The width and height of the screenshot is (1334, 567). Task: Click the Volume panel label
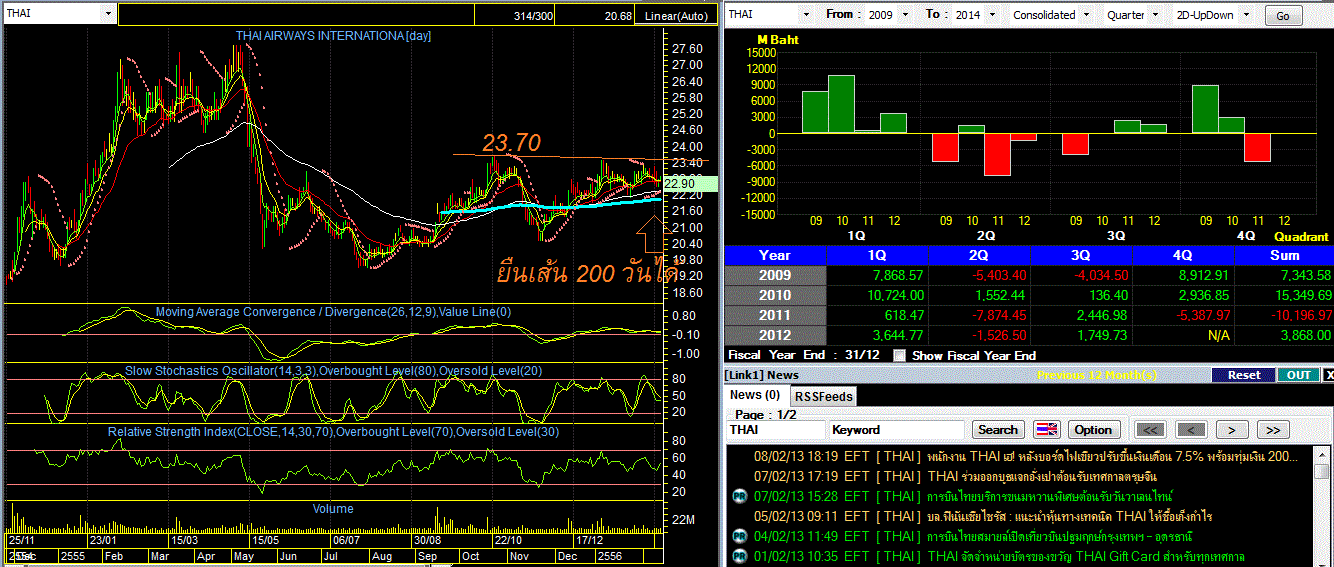tap(331, 508)
